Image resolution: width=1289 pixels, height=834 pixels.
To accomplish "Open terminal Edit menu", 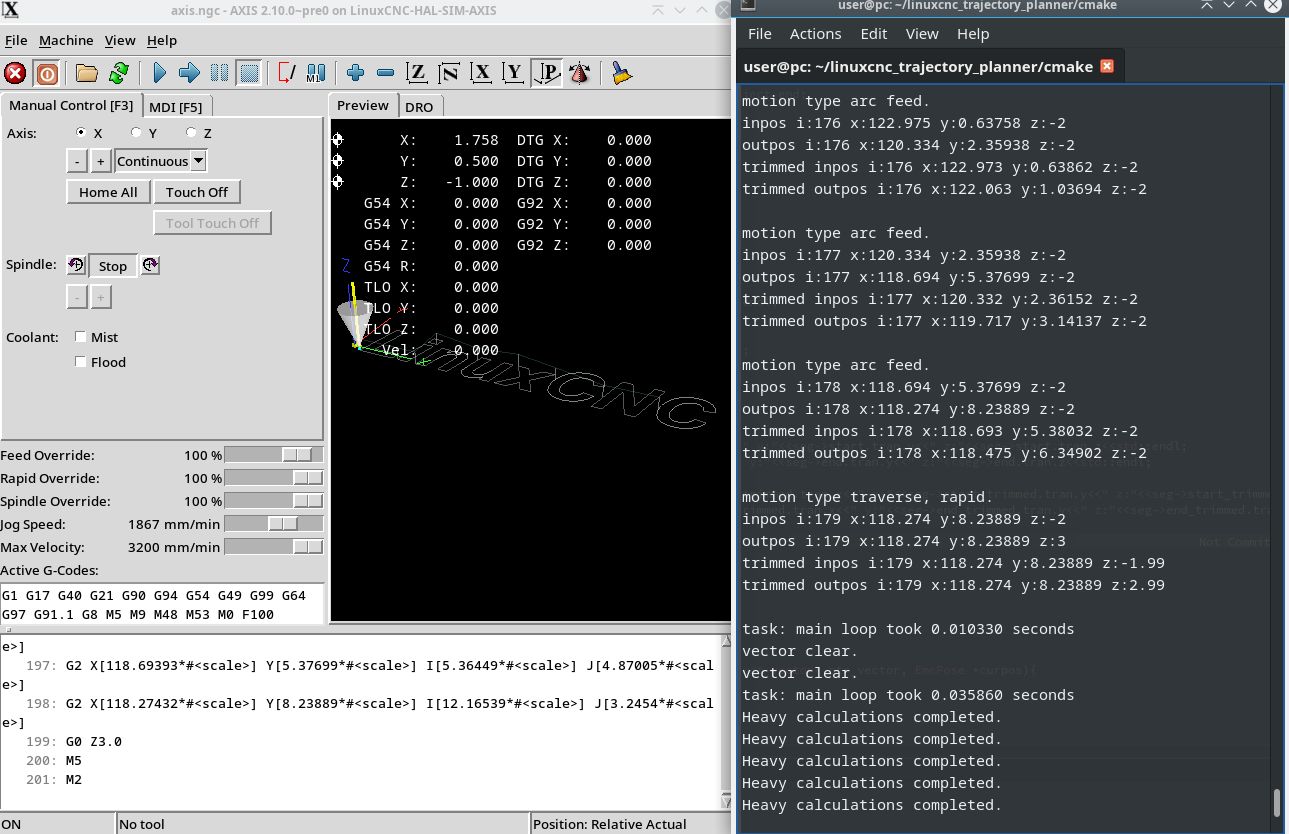I will tap(873, 34).
